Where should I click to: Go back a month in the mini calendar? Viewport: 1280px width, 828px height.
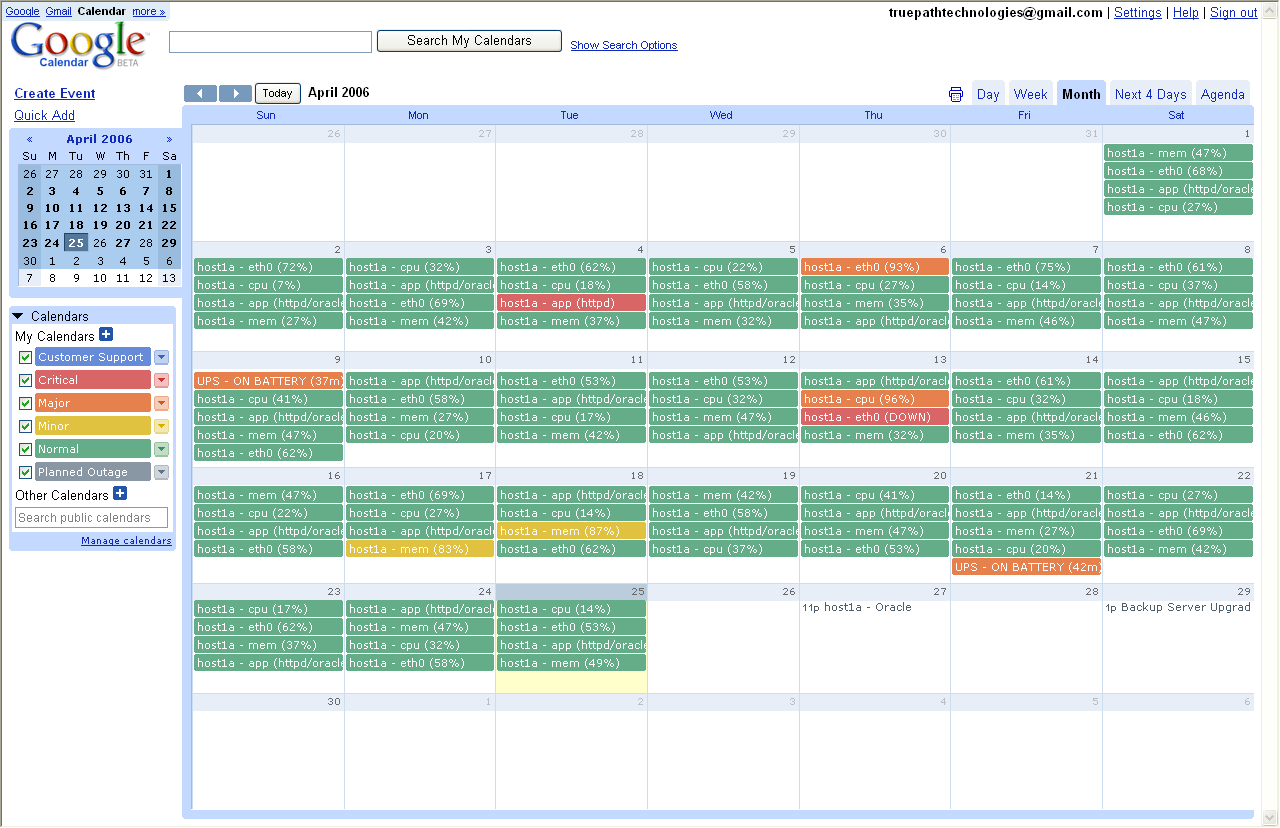pos(30,139)
